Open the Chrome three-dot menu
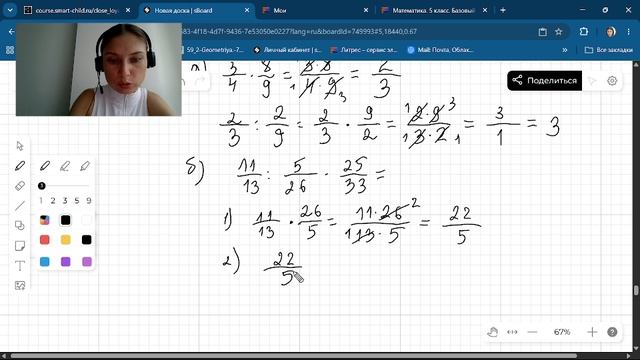This screenshot has height=360, width=640. click(x=628, y=31)
